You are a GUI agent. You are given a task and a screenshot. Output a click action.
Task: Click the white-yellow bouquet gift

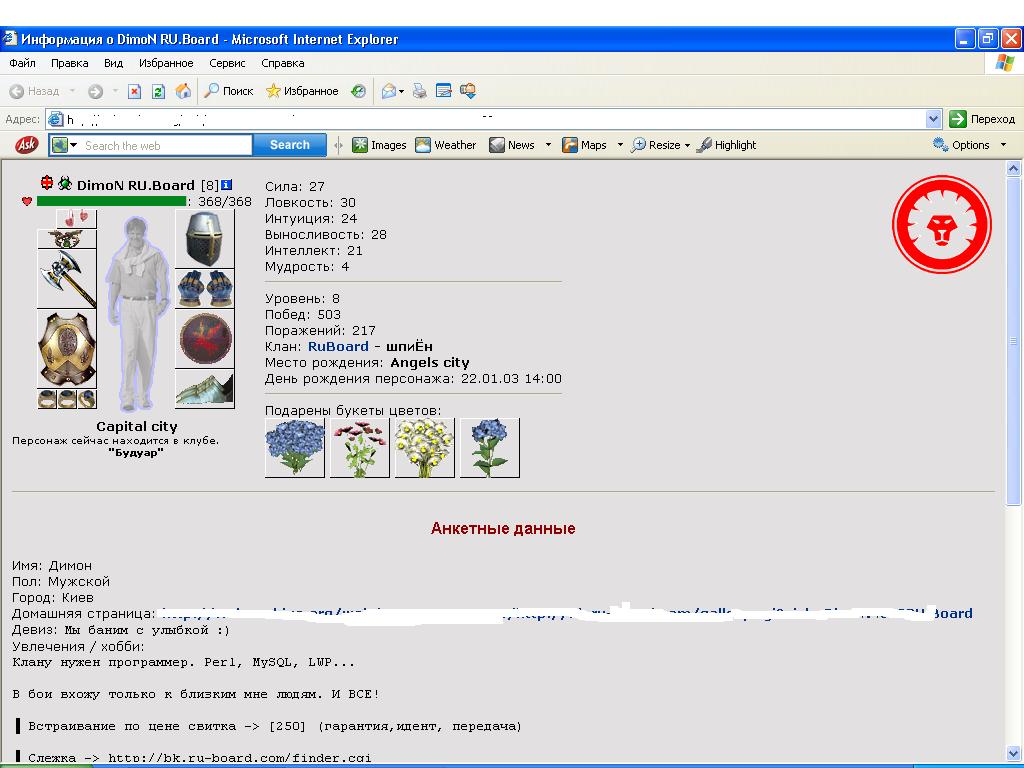[x=424, y=448]
